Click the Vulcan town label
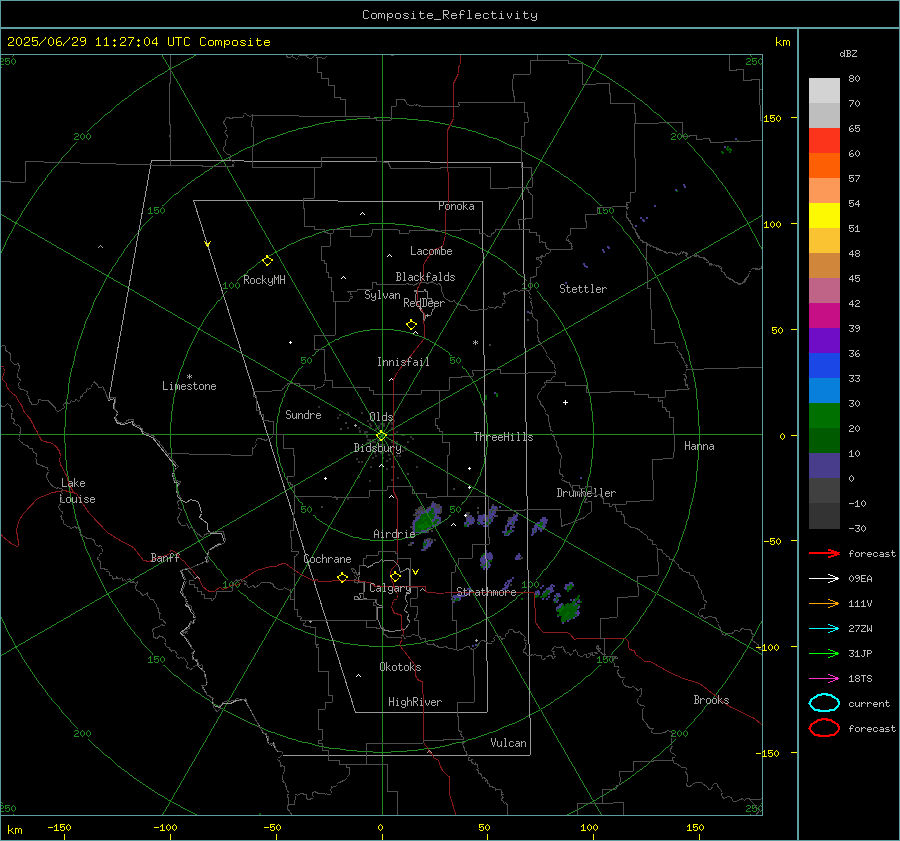Image resolution: width=900 pixels, height=841 pixels. [x=509, y=743]
